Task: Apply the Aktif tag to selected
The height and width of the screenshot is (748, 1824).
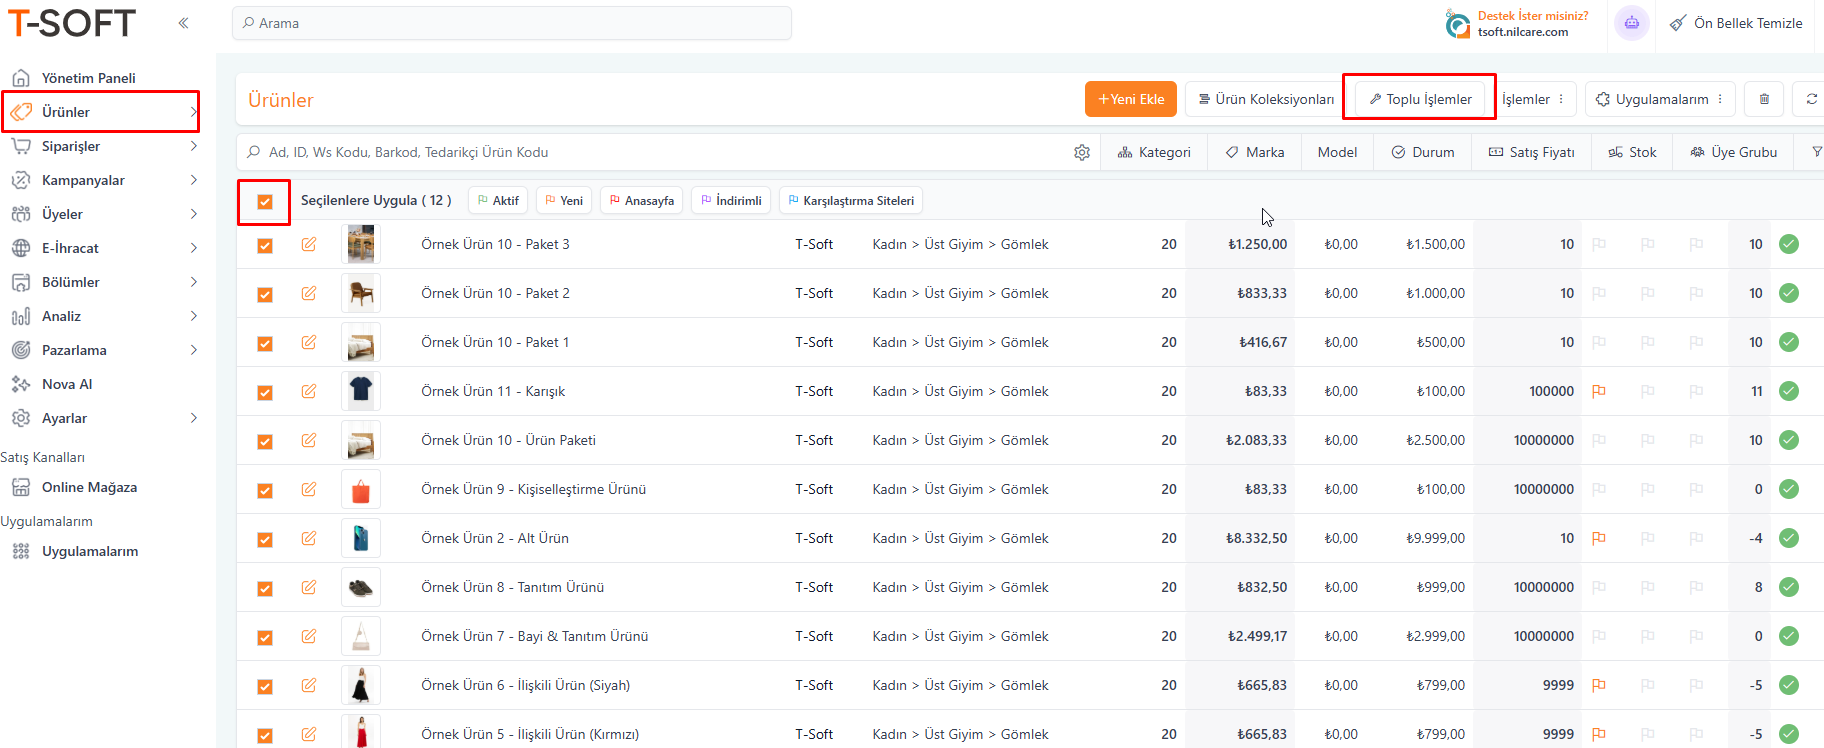Action: click(498, 200)
